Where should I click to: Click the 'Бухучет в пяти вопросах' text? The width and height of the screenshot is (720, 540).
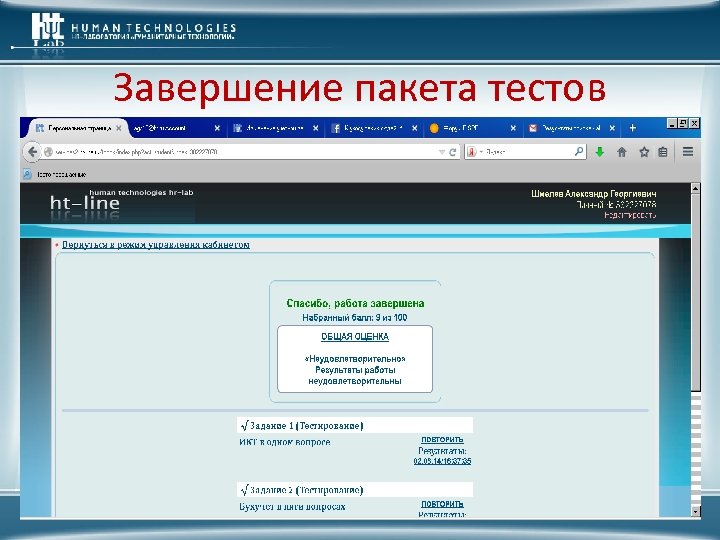(292, 507)
